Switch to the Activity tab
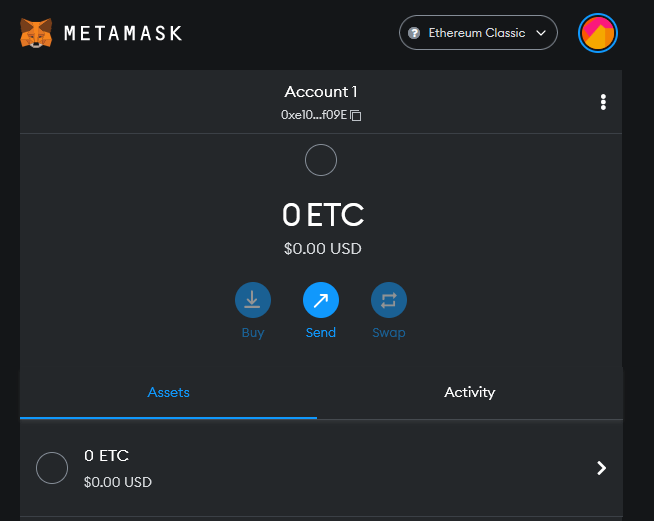The height and width of the screenshot is (521, 654). click(x=470, y=393)
